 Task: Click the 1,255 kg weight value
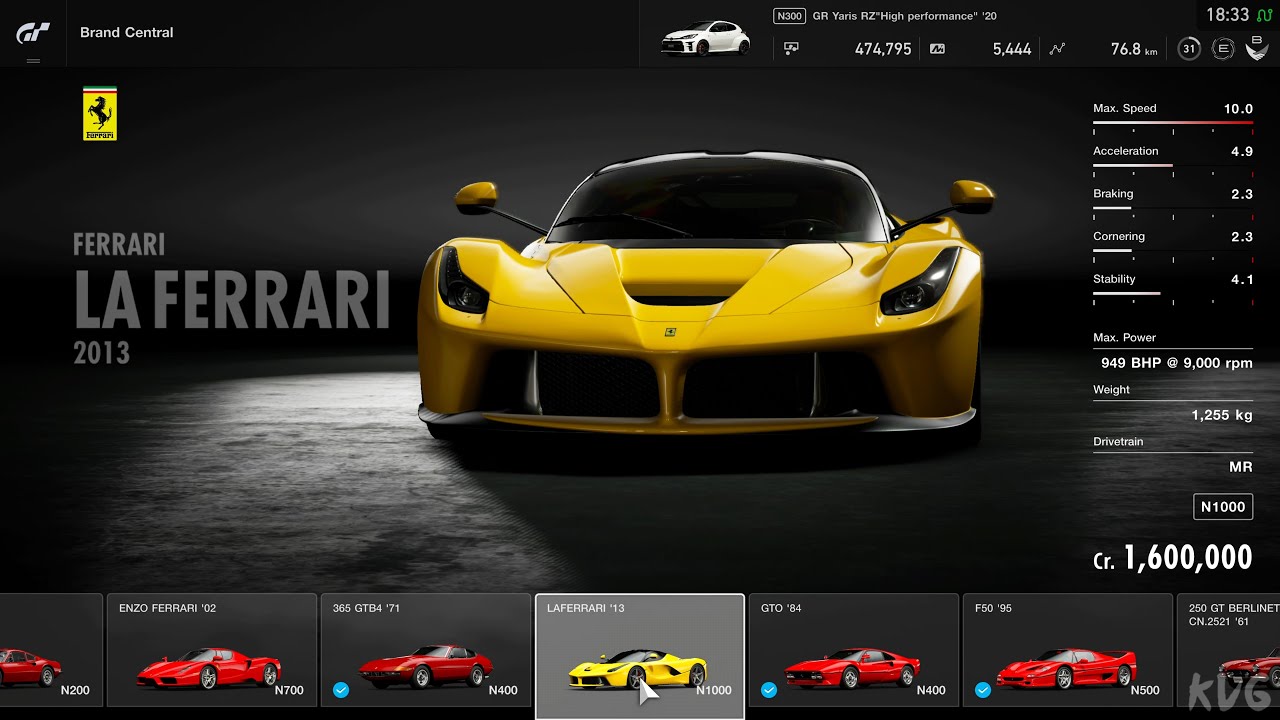(x=1222, y=415)
